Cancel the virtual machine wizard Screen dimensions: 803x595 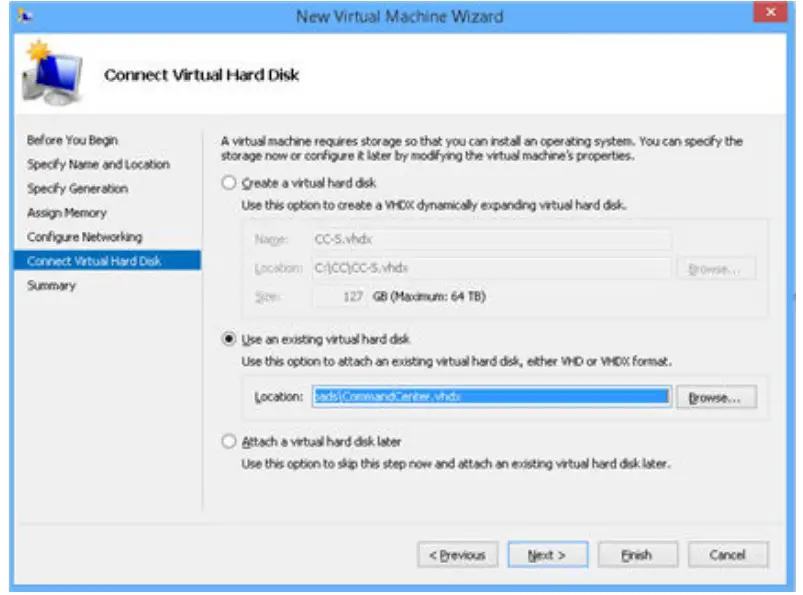[727, 555]
